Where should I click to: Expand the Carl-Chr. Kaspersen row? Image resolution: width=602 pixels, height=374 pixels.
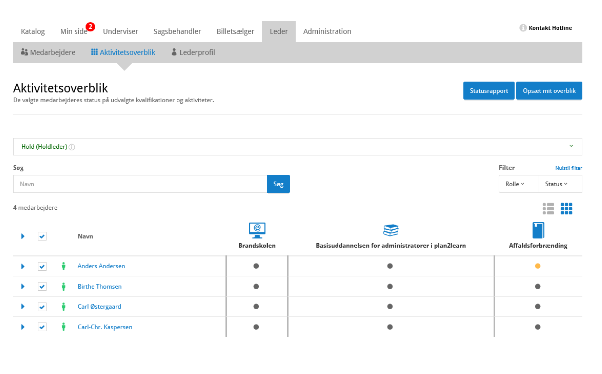point(22,327)
